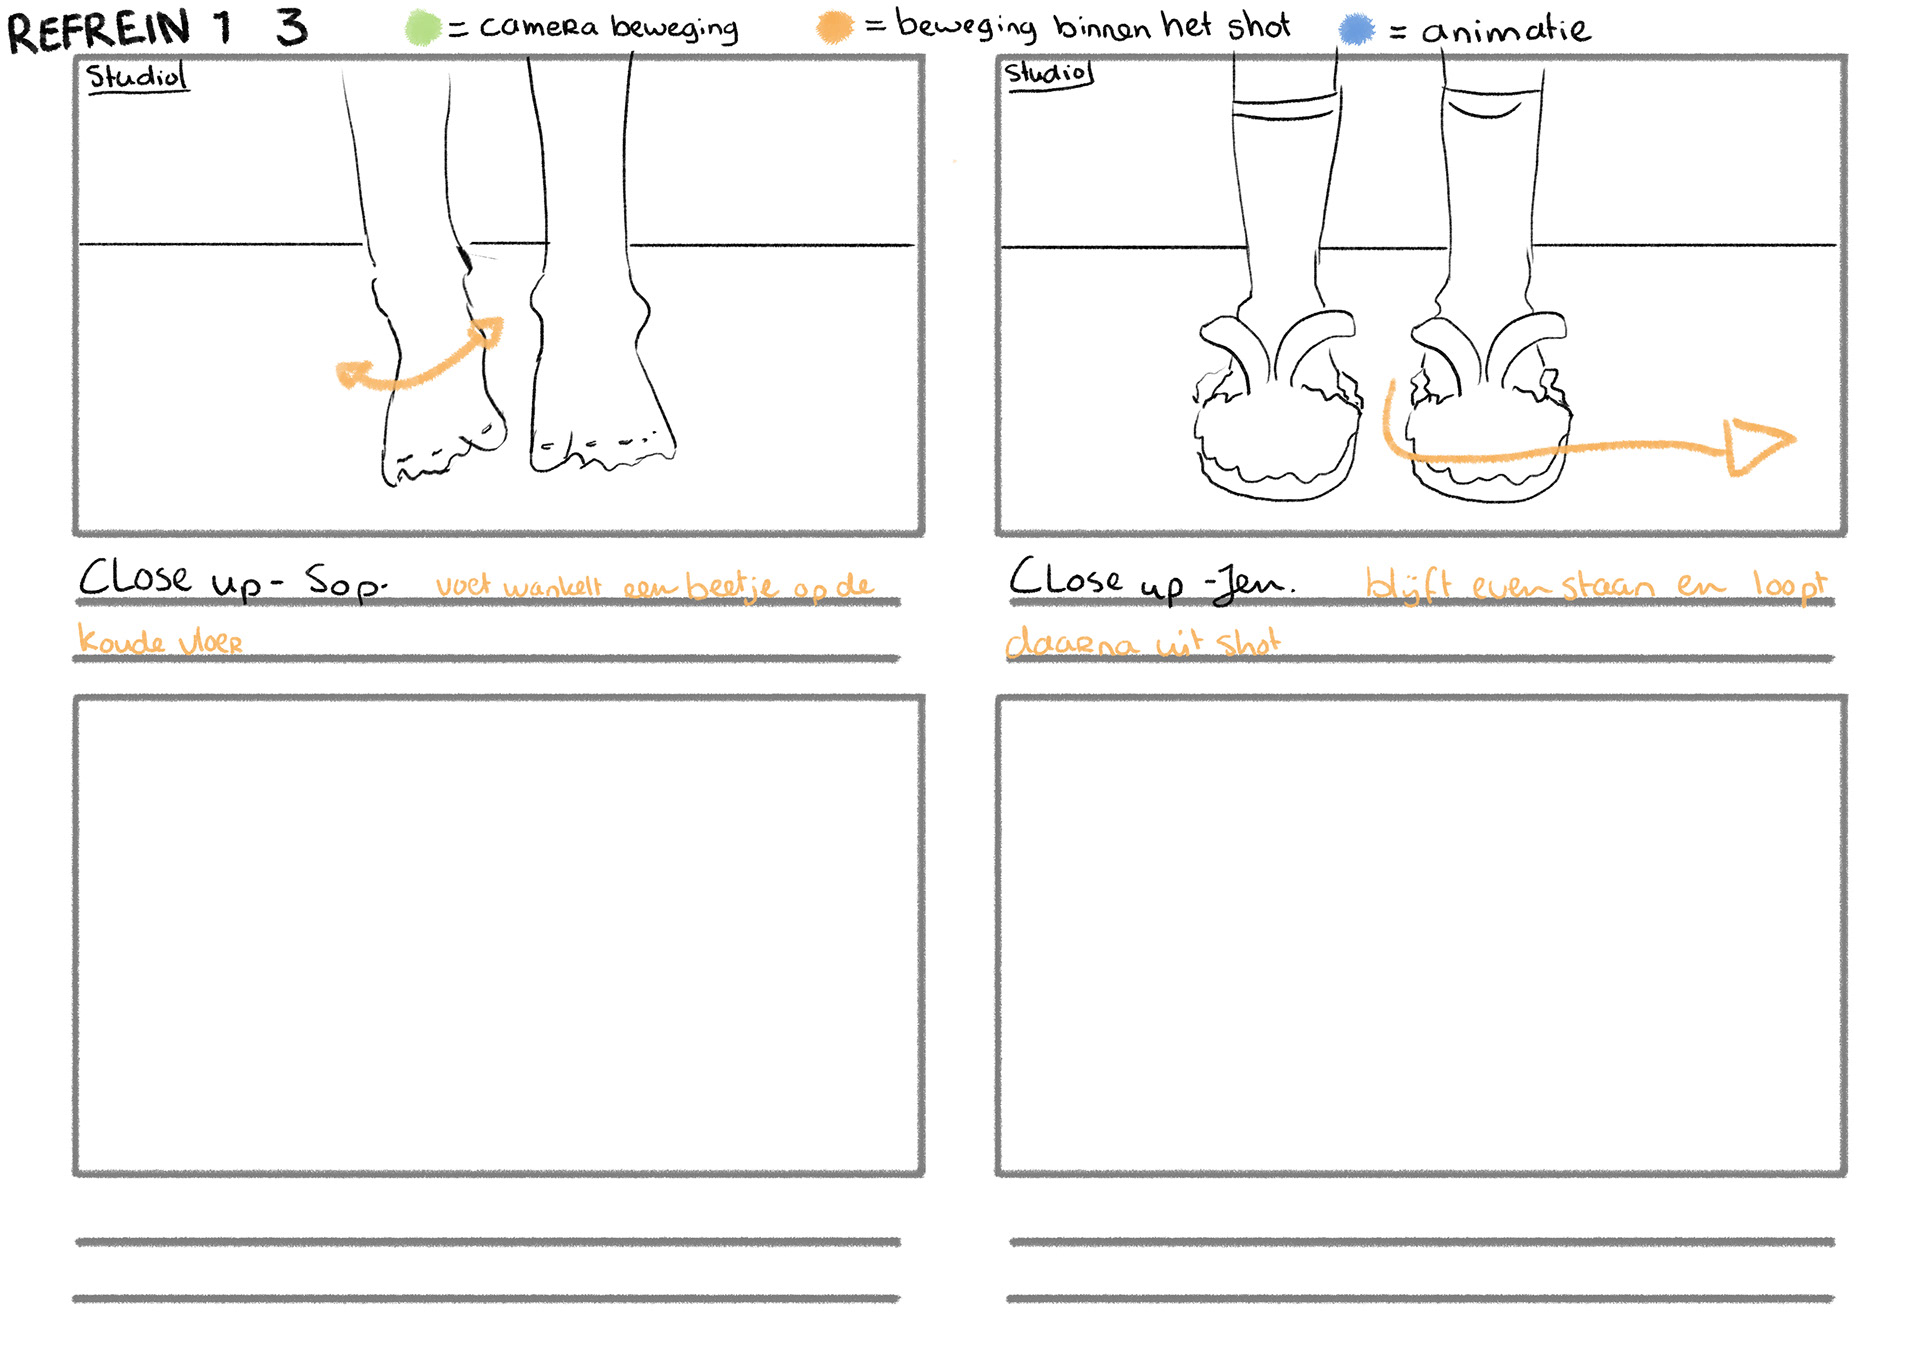Click the page number 3 in header
Image resolution: width=1920 pixels, height=1357 pixels.
[291, 27]
